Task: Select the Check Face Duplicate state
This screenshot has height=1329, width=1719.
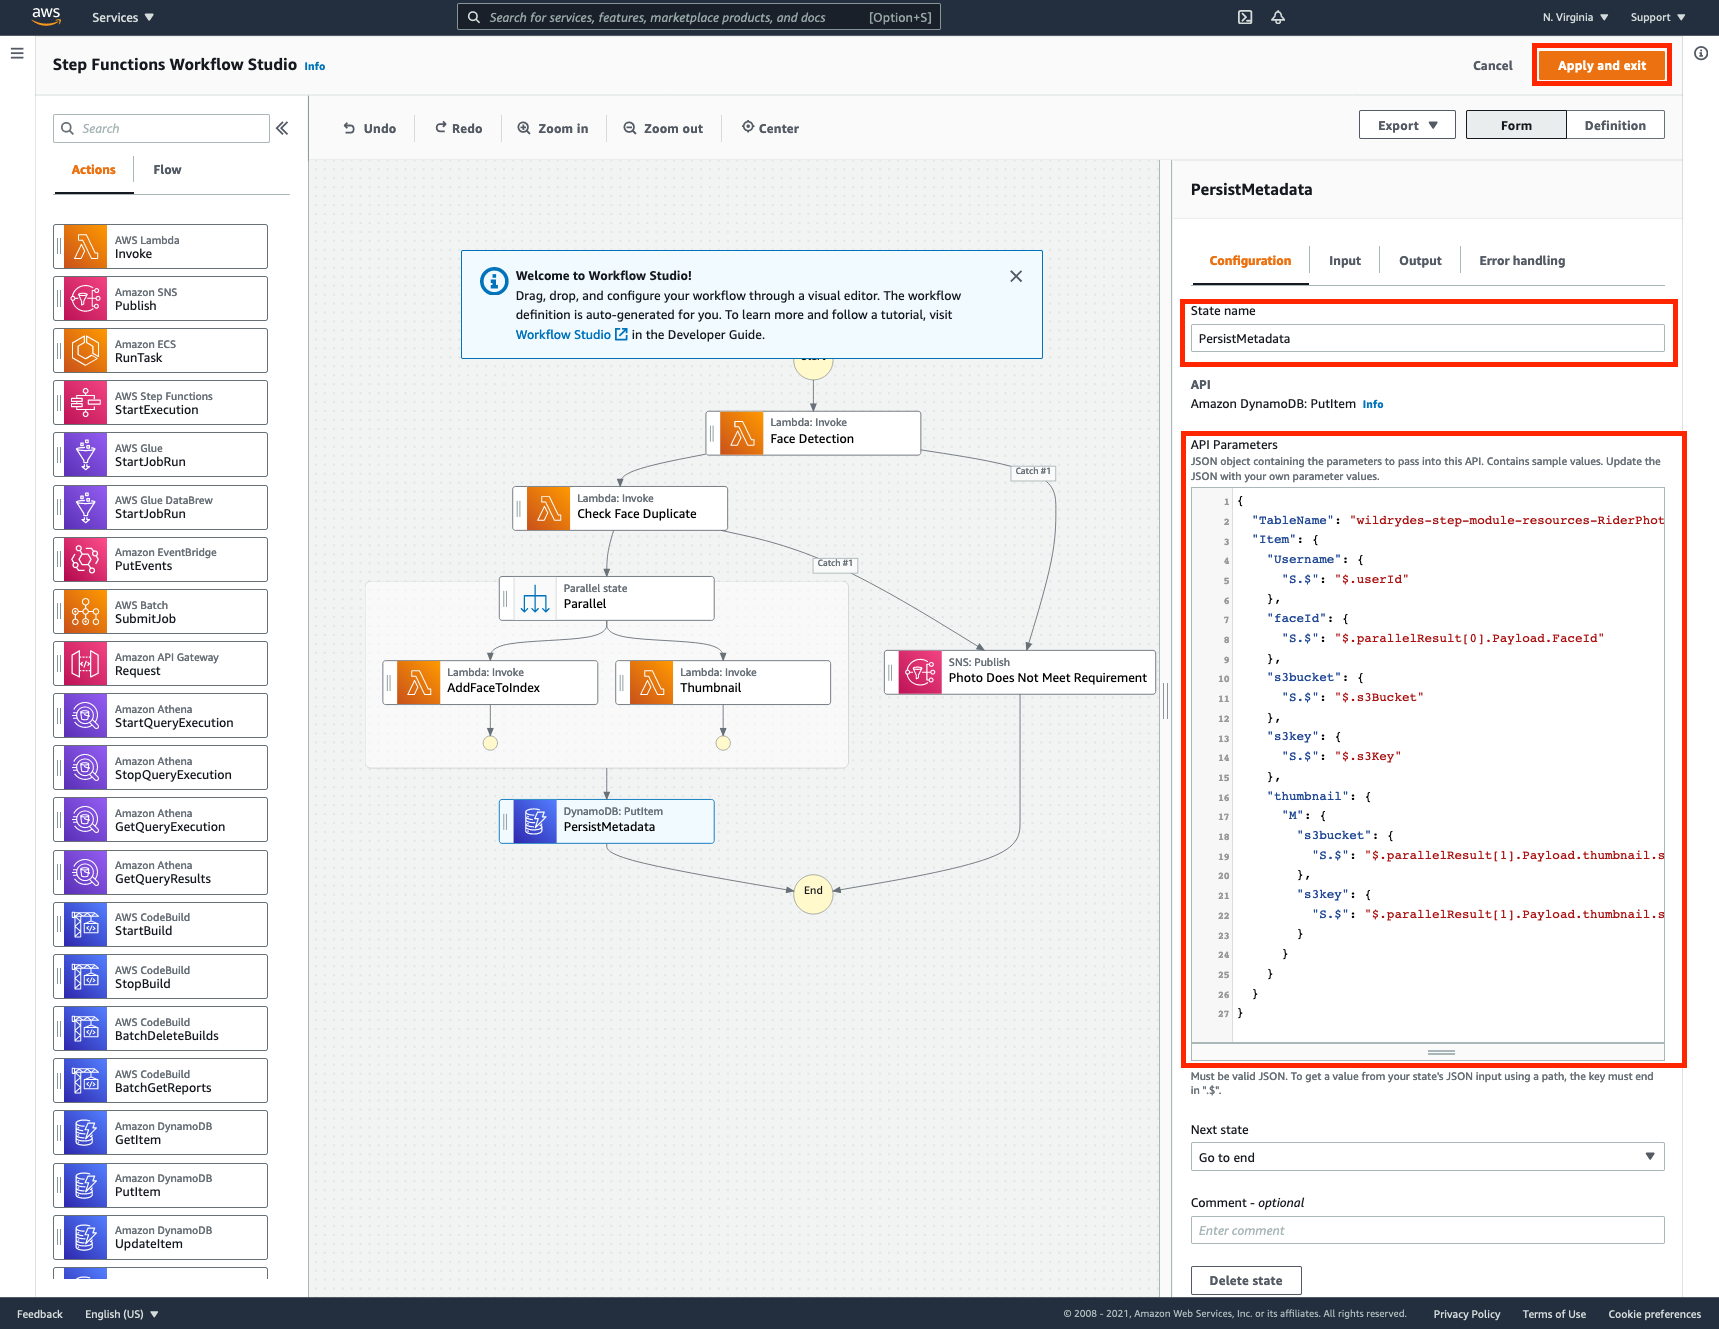Action: pyautogui.click(x=620, y=508)
